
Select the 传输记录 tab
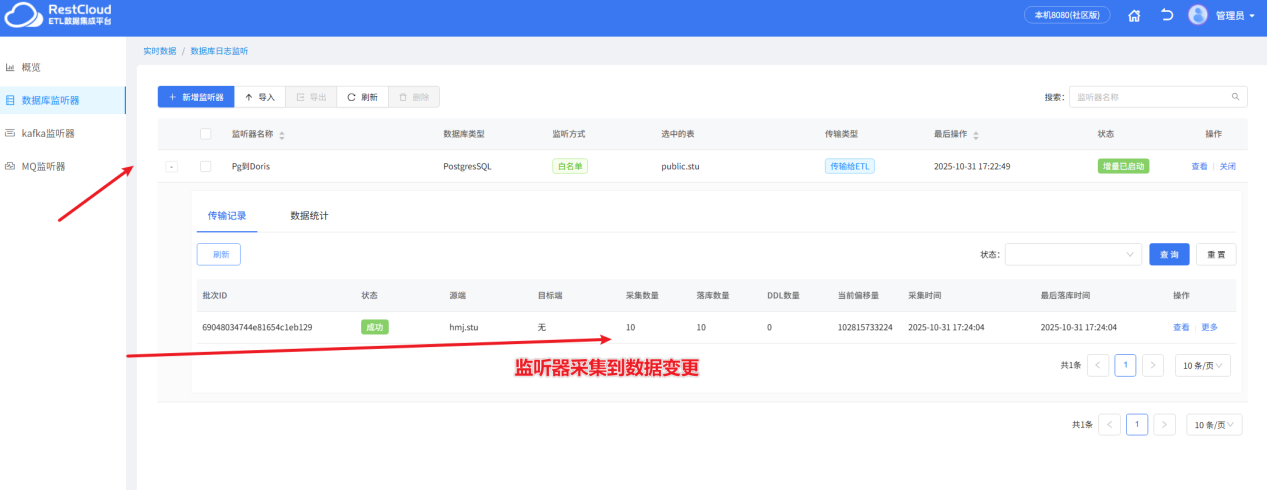tap(226, 215)
